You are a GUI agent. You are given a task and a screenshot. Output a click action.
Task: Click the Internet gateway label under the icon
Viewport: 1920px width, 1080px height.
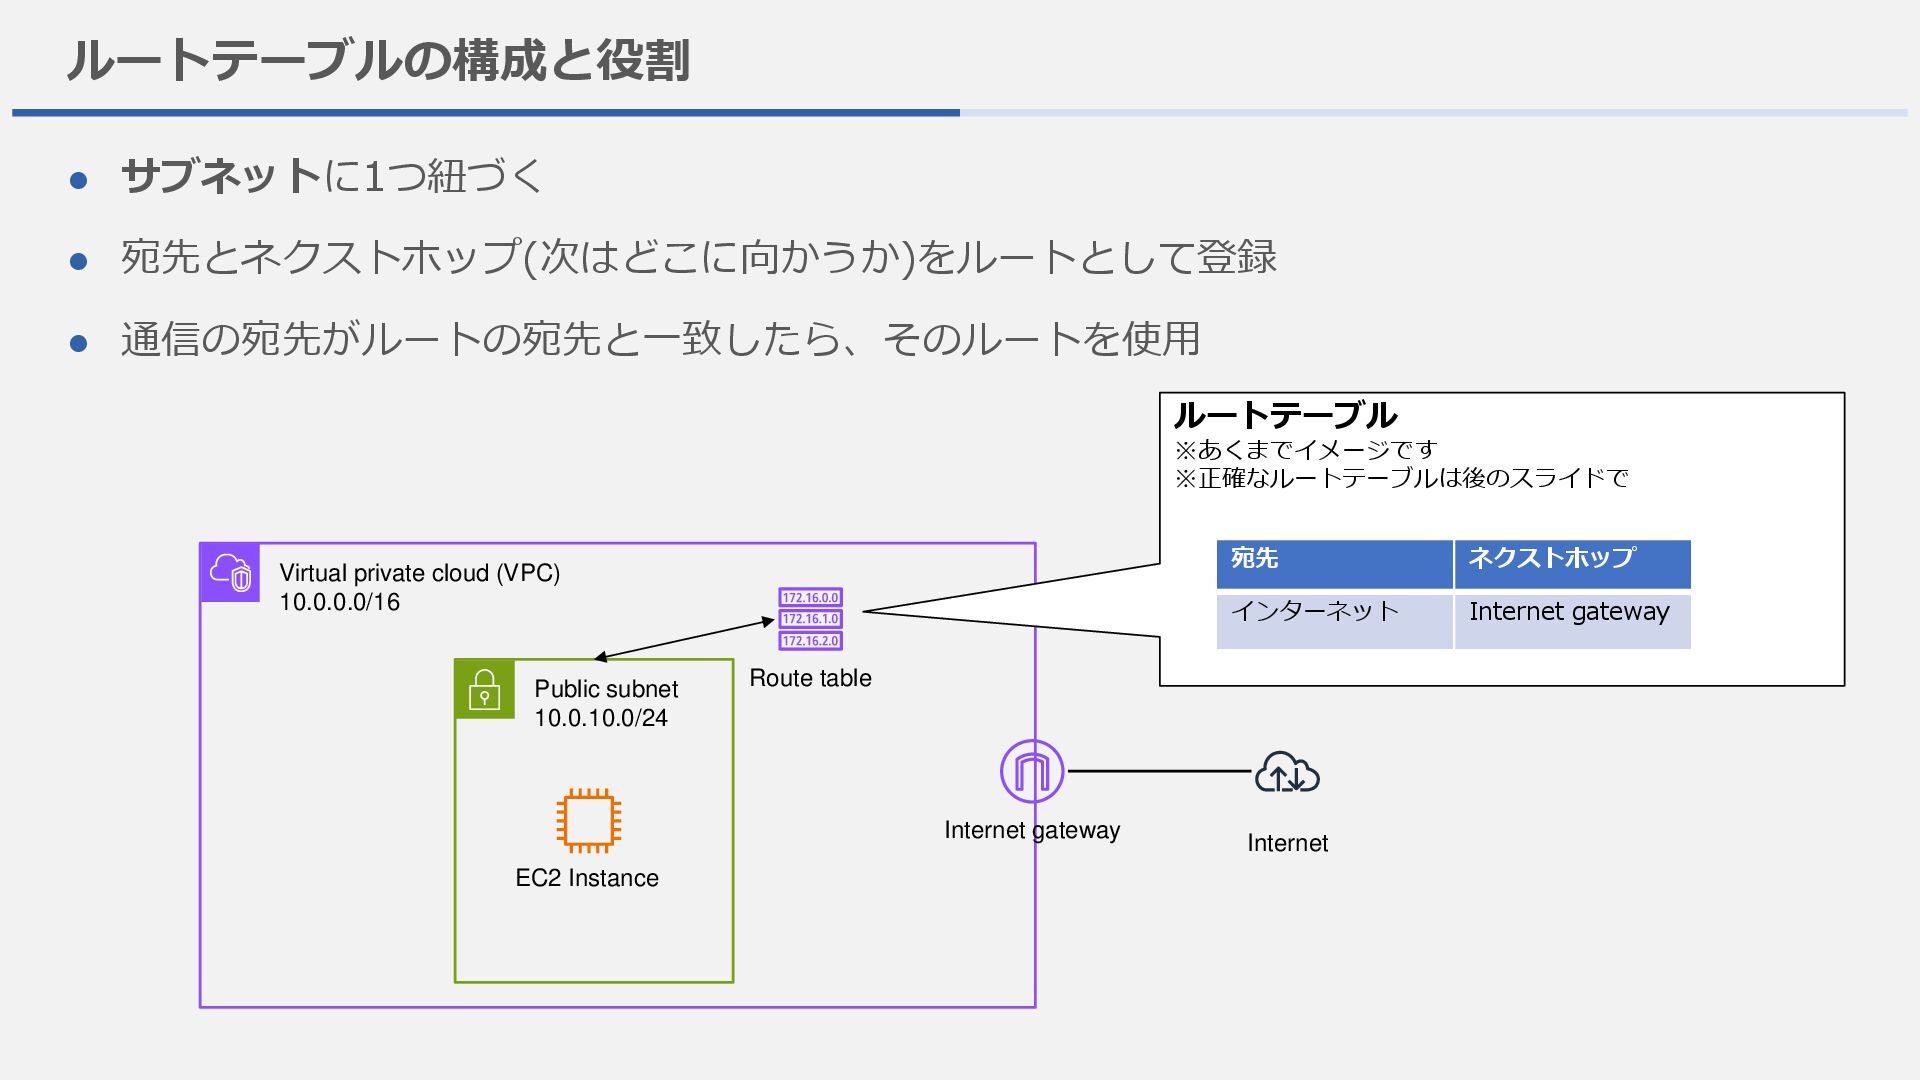1032,830
